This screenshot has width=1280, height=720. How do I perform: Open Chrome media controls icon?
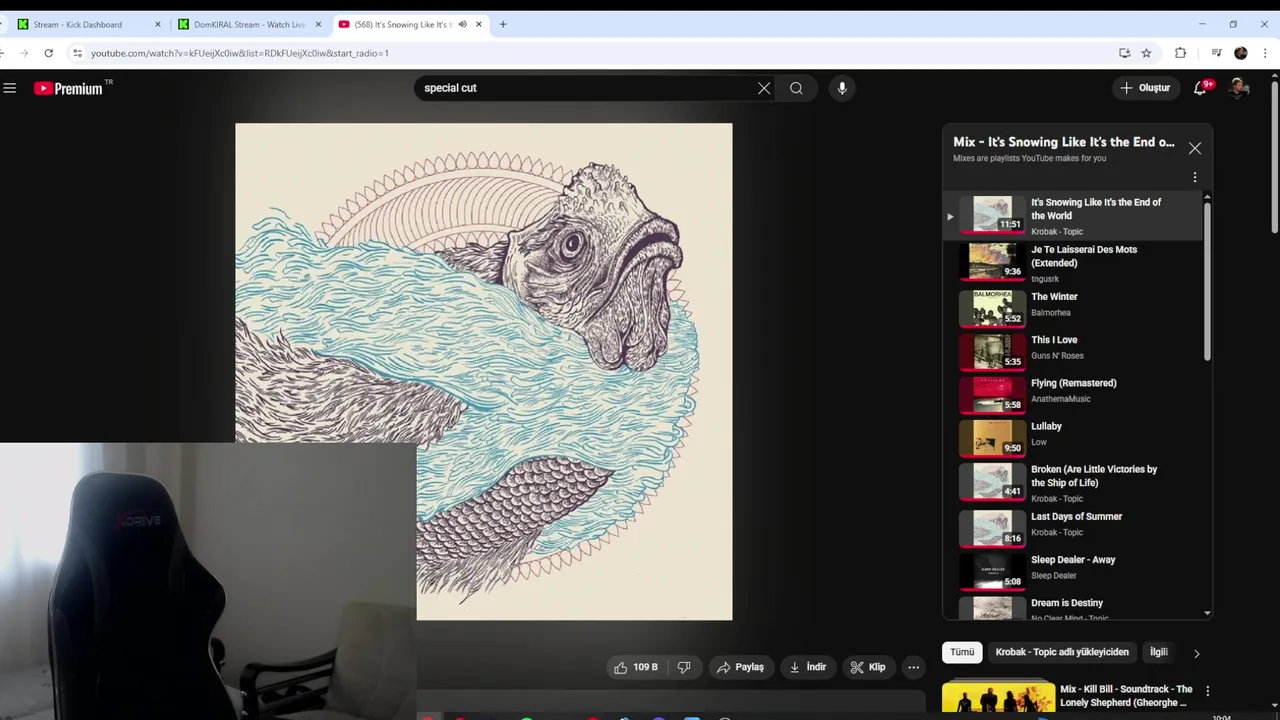pos(1216,53)
